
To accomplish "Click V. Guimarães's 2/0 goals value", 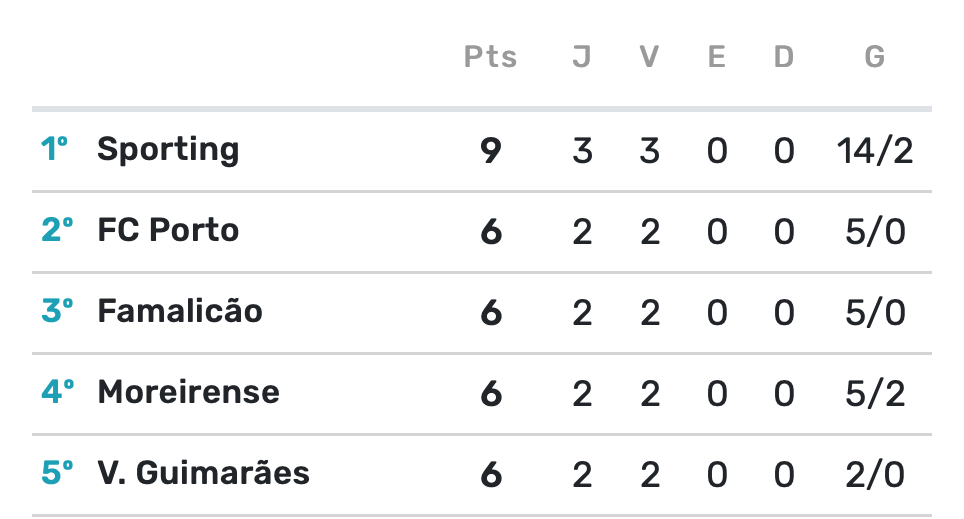I will 875,475.
